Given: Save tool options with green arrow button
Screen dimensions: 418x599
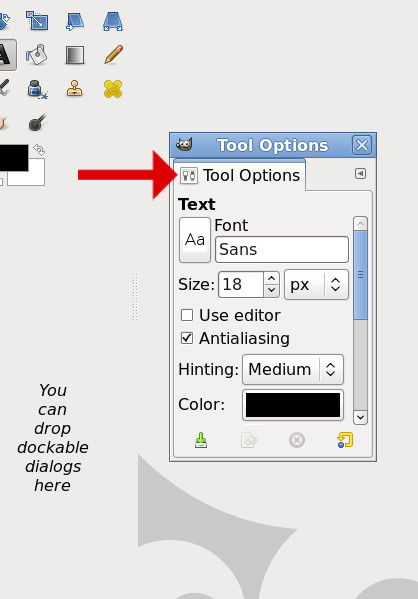Looking at the screenshot, I should point(201,440).
